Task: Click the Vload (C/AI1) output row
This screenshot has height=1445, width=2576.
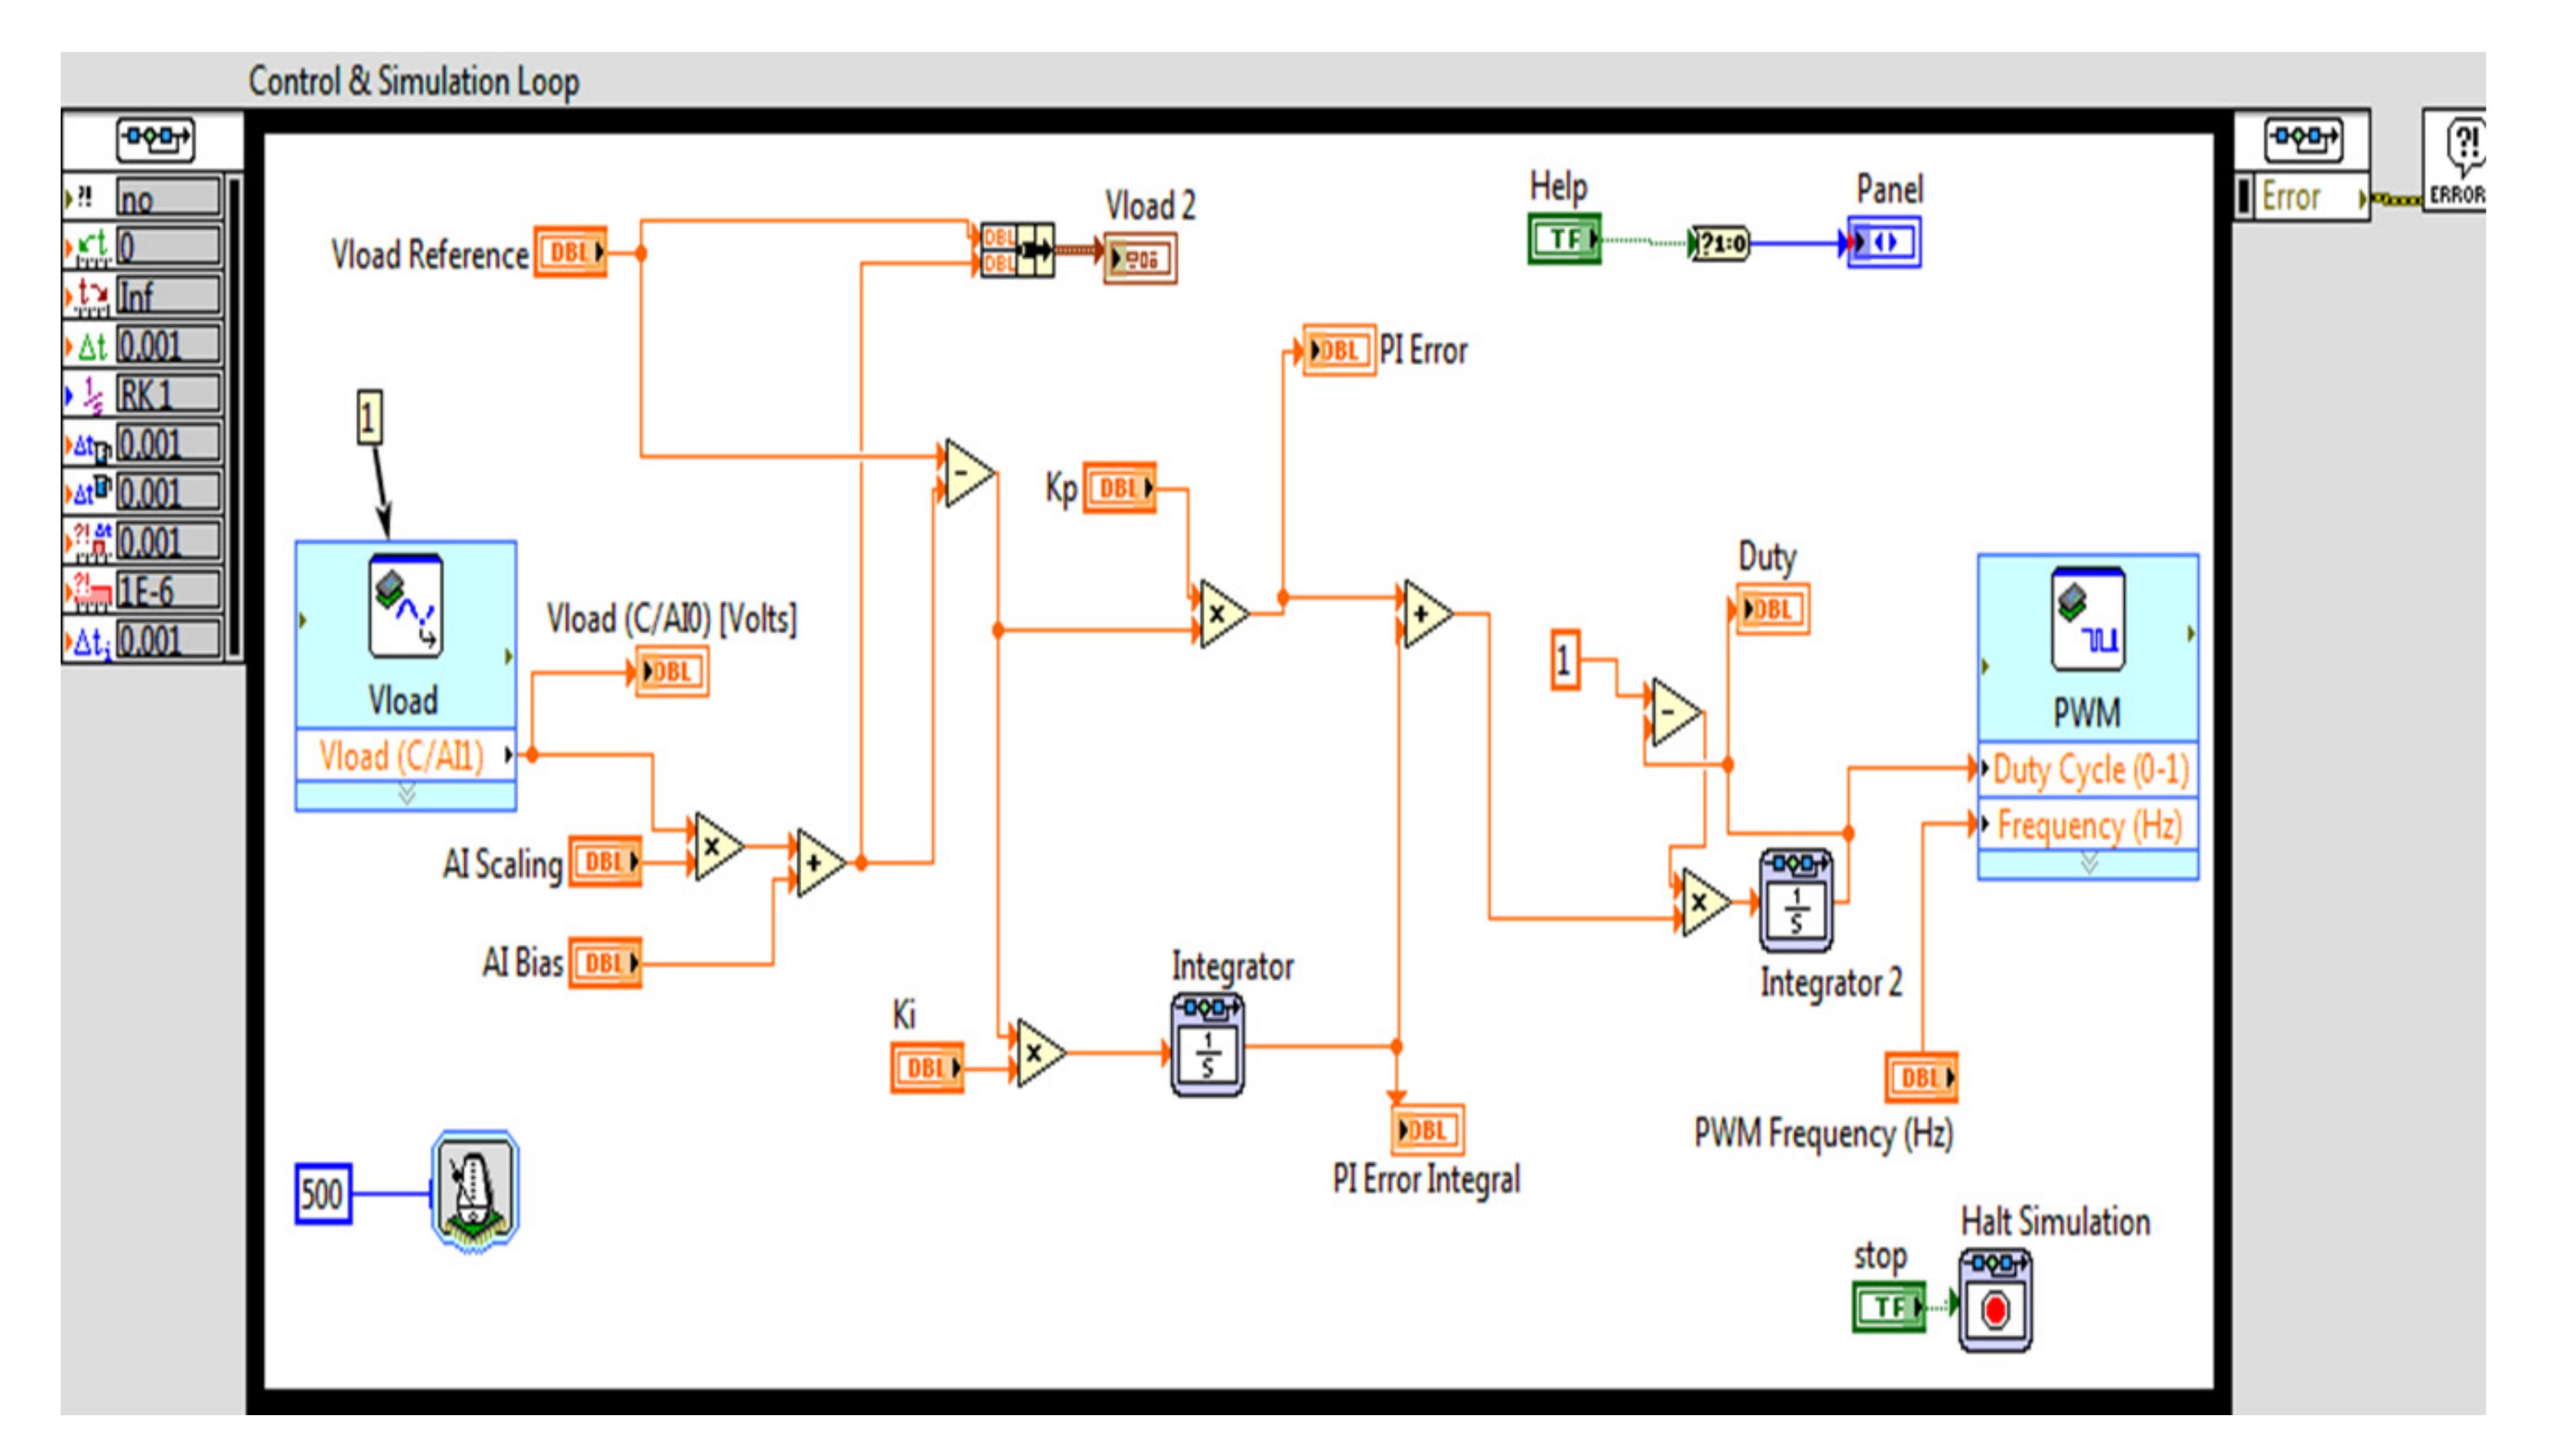Action: pos(406,755)
